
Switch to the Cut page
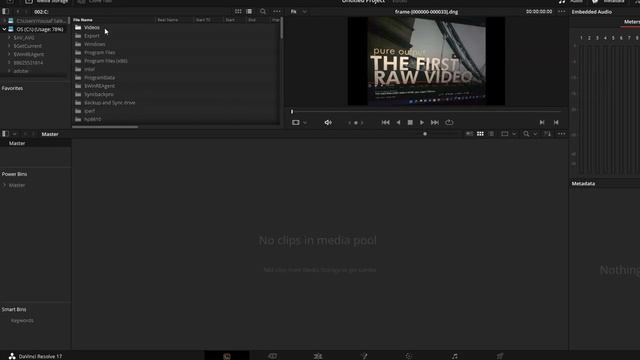click(272, 356)
